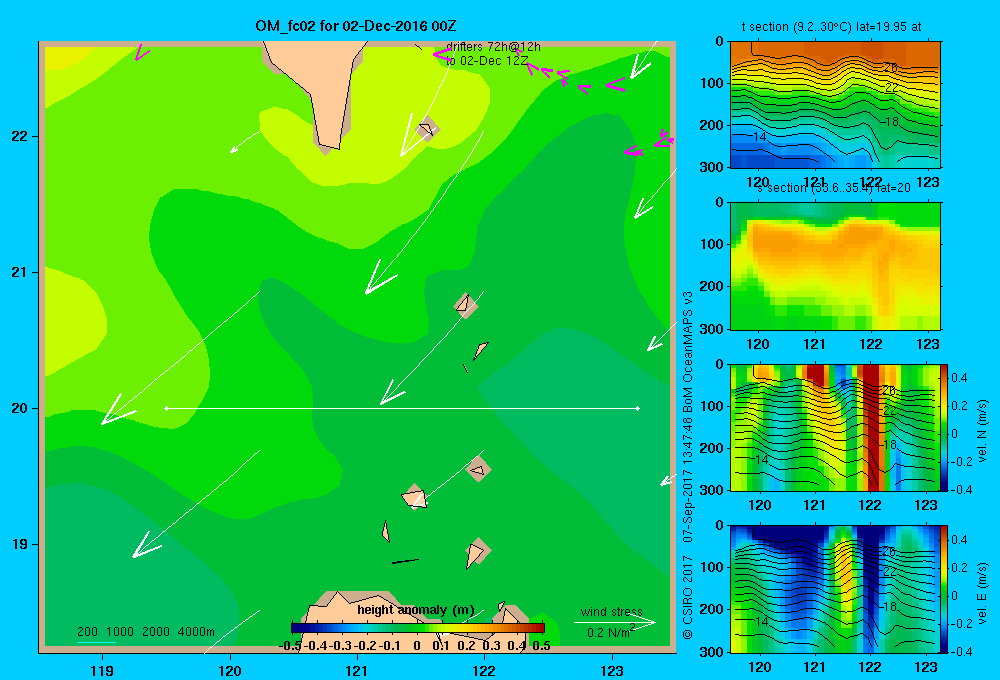This screenshot has width=1000, height=680.
Task: Open the salinity section plot
Action: [835, 266]
